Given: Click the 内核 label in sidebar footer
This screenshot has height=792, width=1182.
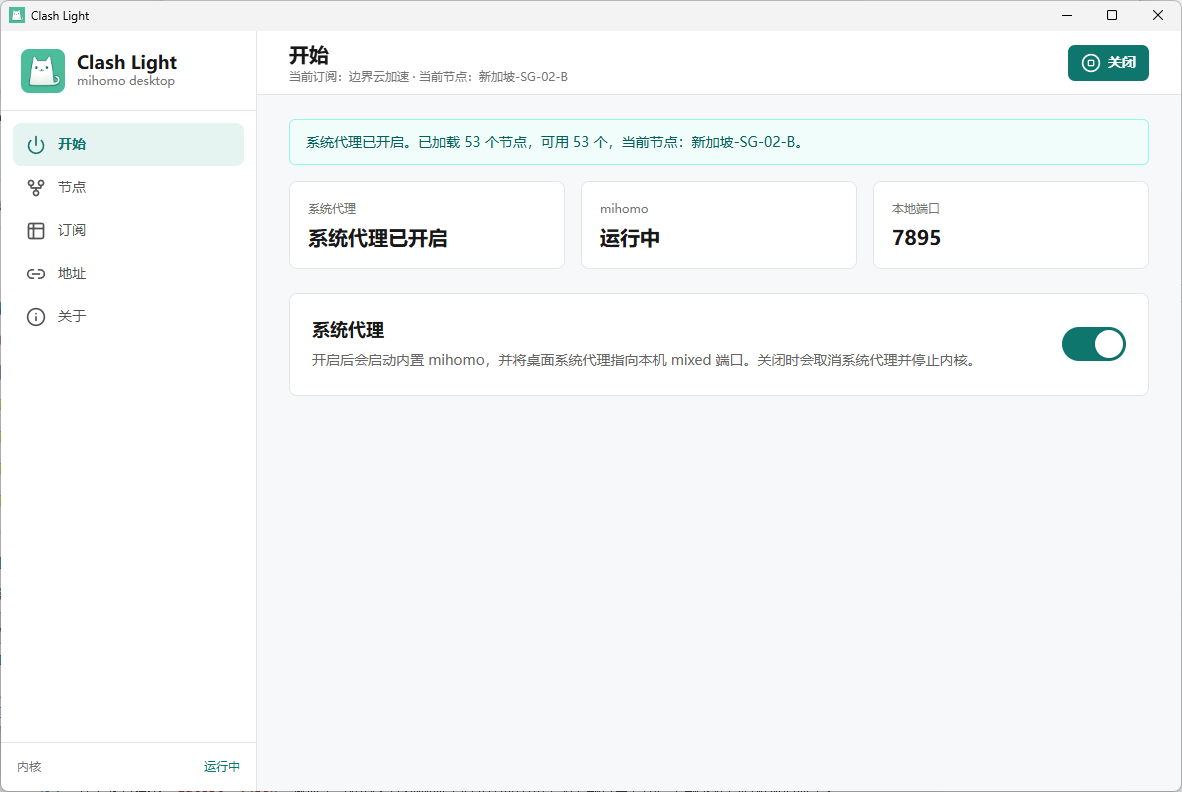Looking at the screenshot, I should (29, 766).
